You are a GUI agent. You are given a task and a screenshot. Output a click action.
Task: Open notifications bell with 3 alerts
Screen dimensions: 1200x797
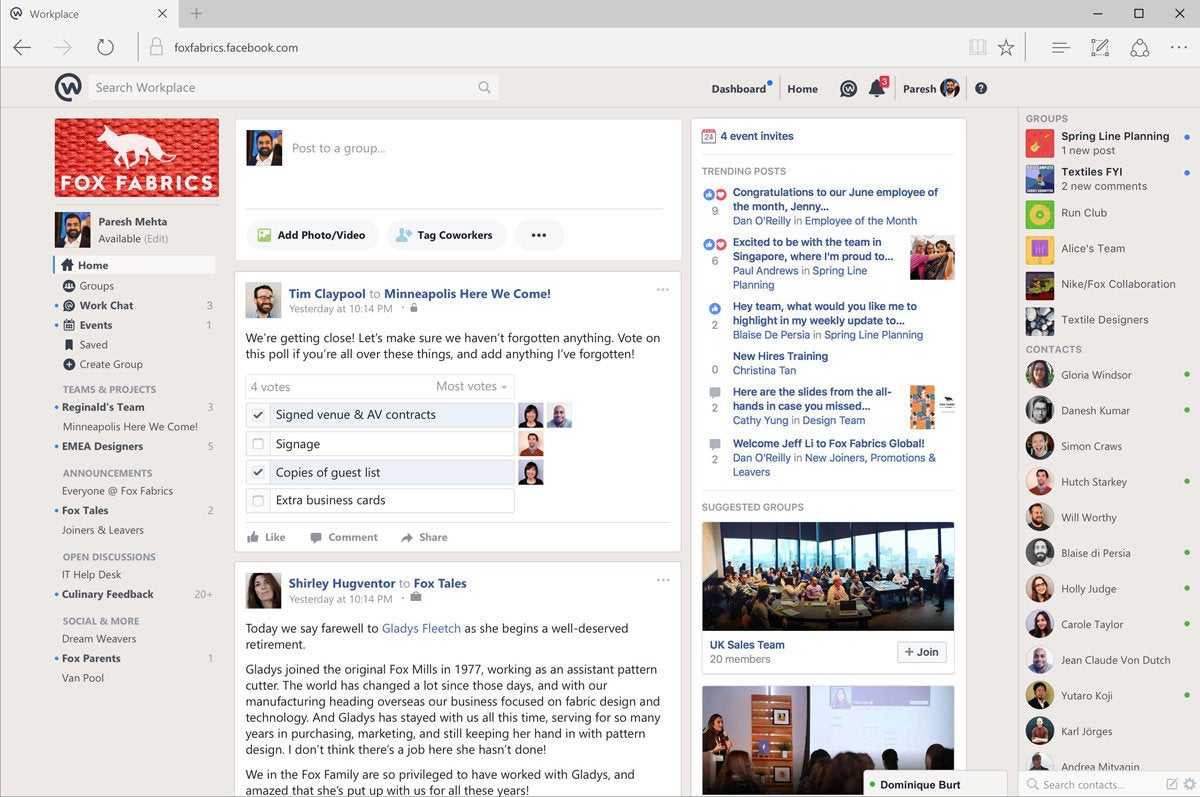pos(877,88)
